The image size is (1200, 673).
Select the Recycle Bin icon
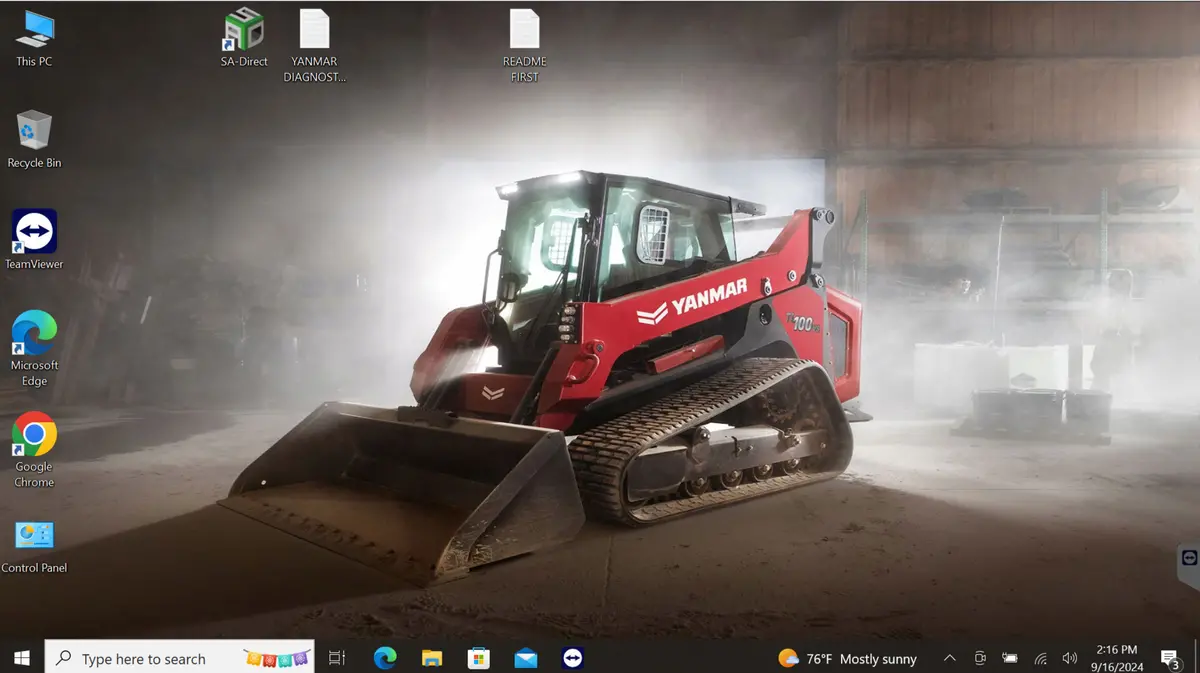pos(34,139)
